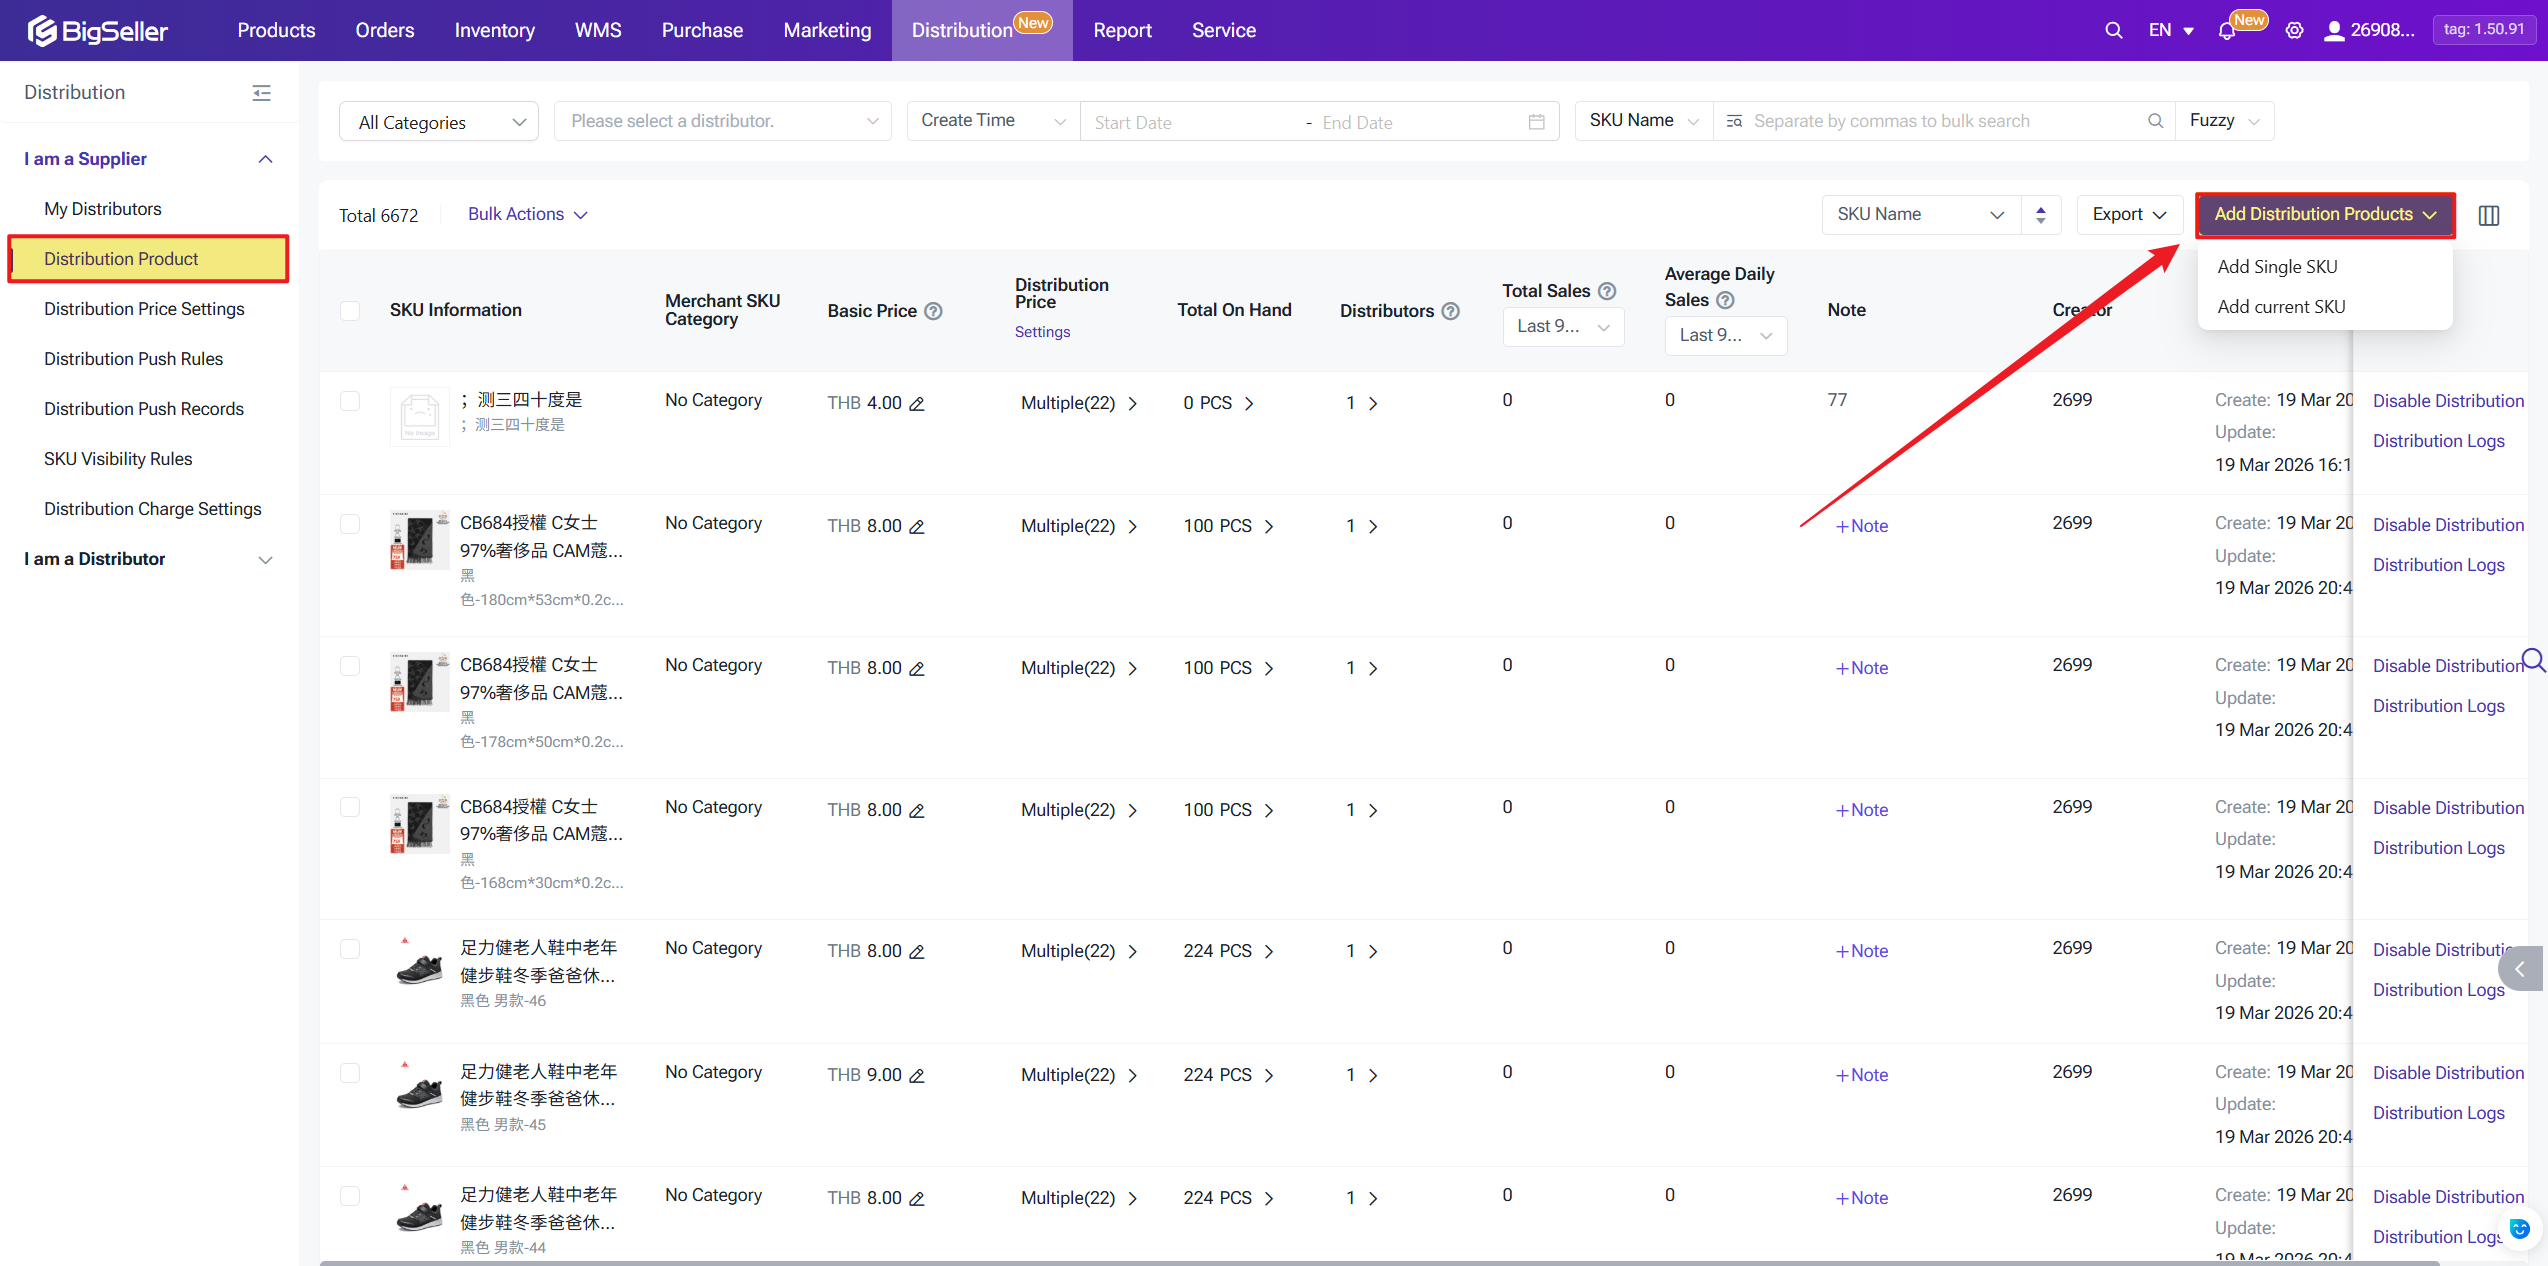Image resolution: width=2548 pixels, height=1266 pixels.
Task: Open settings gear in top bar
Action: coord(2294,31)
